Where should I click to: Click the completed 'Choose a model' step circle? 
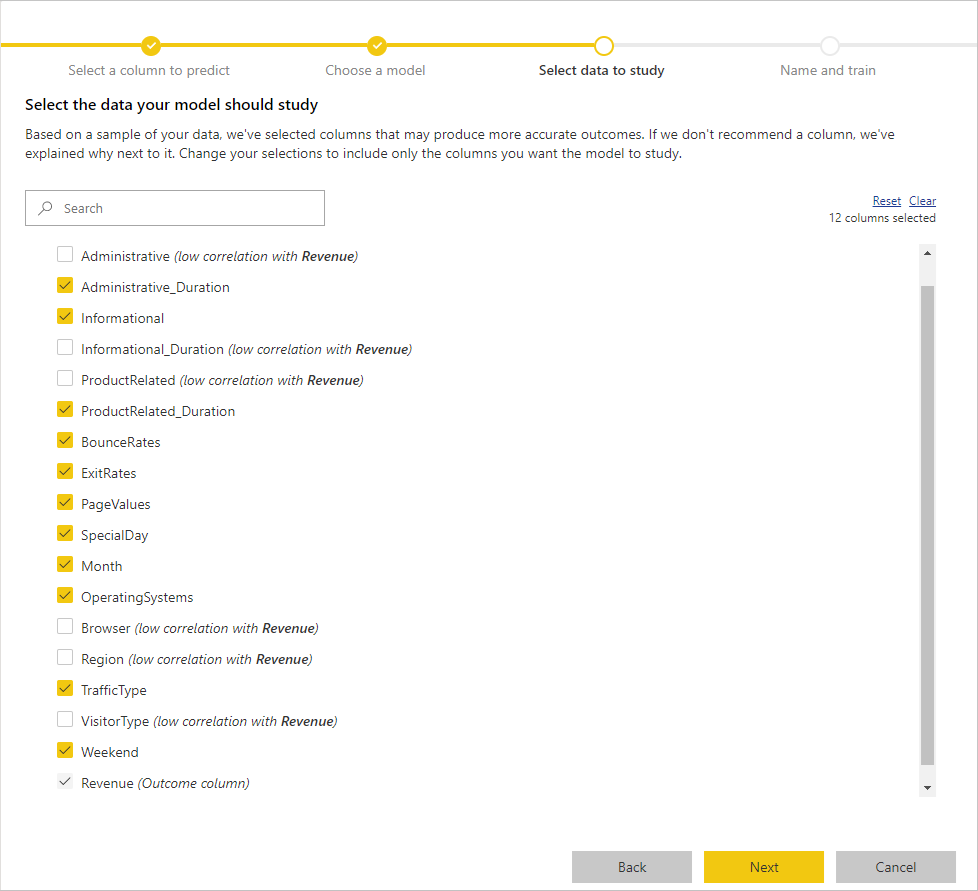[x=377, y=46]
